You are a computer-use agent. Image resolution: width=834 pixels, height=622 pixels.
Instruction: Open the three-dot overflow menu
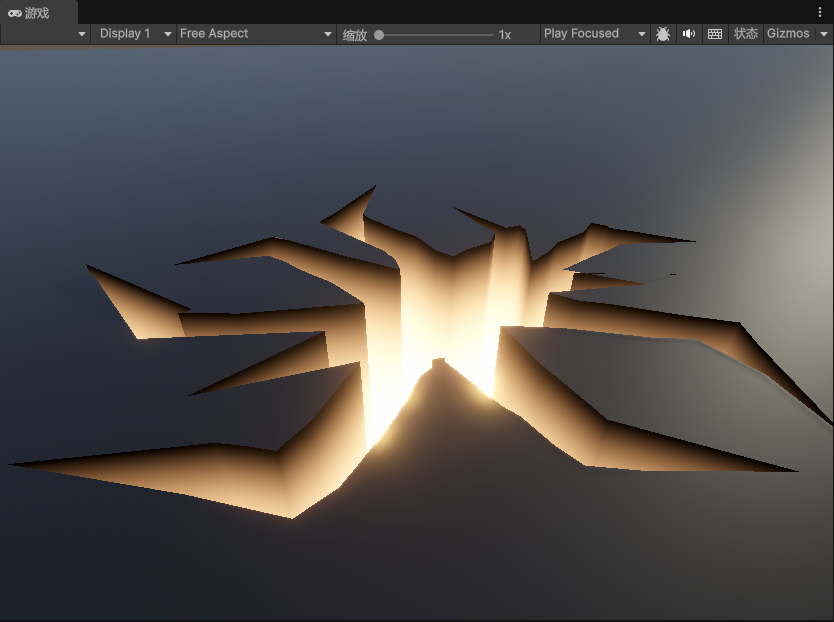(x=822, y=12)
